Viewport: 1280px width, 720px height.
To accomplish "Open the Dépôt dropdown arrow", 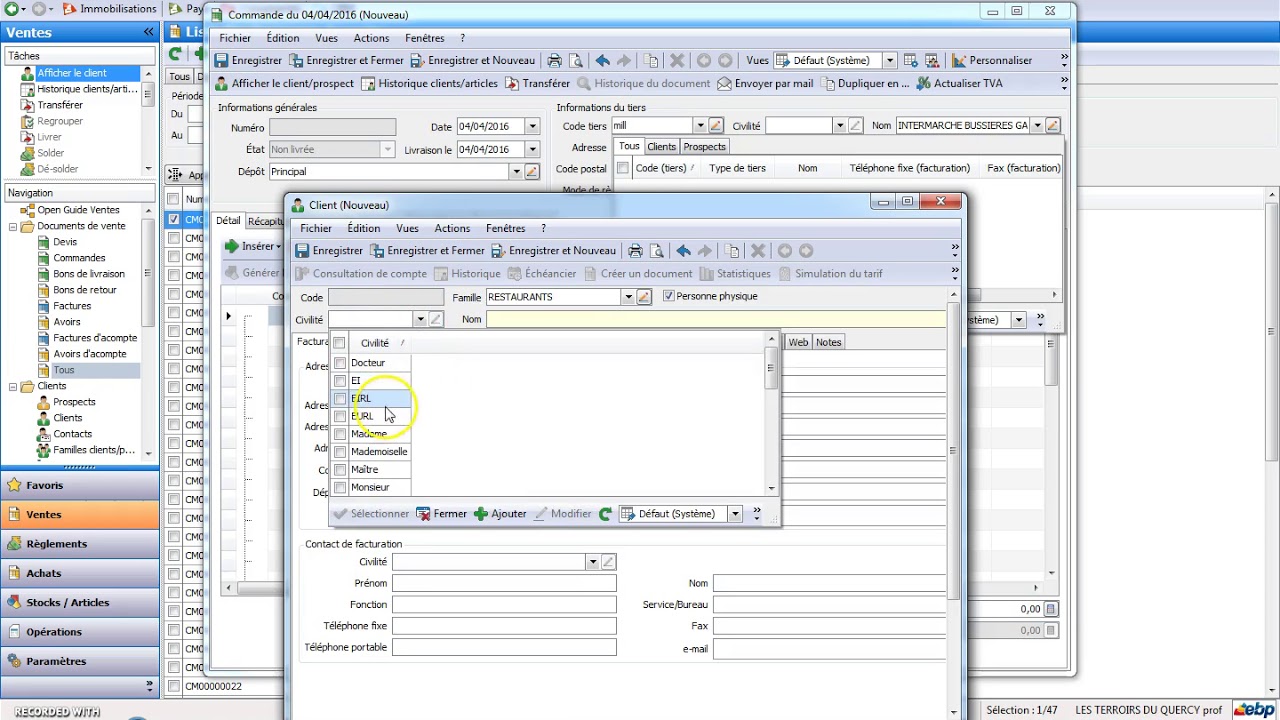I will pyautogui.click(x=516, y=172).
